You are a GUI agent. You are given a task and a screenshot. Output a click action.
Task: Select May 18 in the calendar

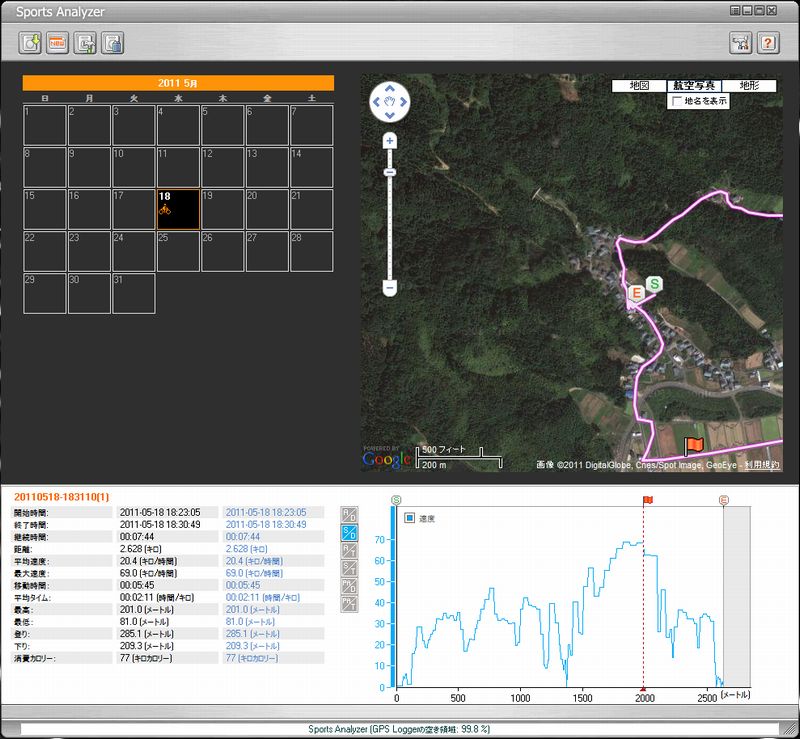tap(178, 209)
